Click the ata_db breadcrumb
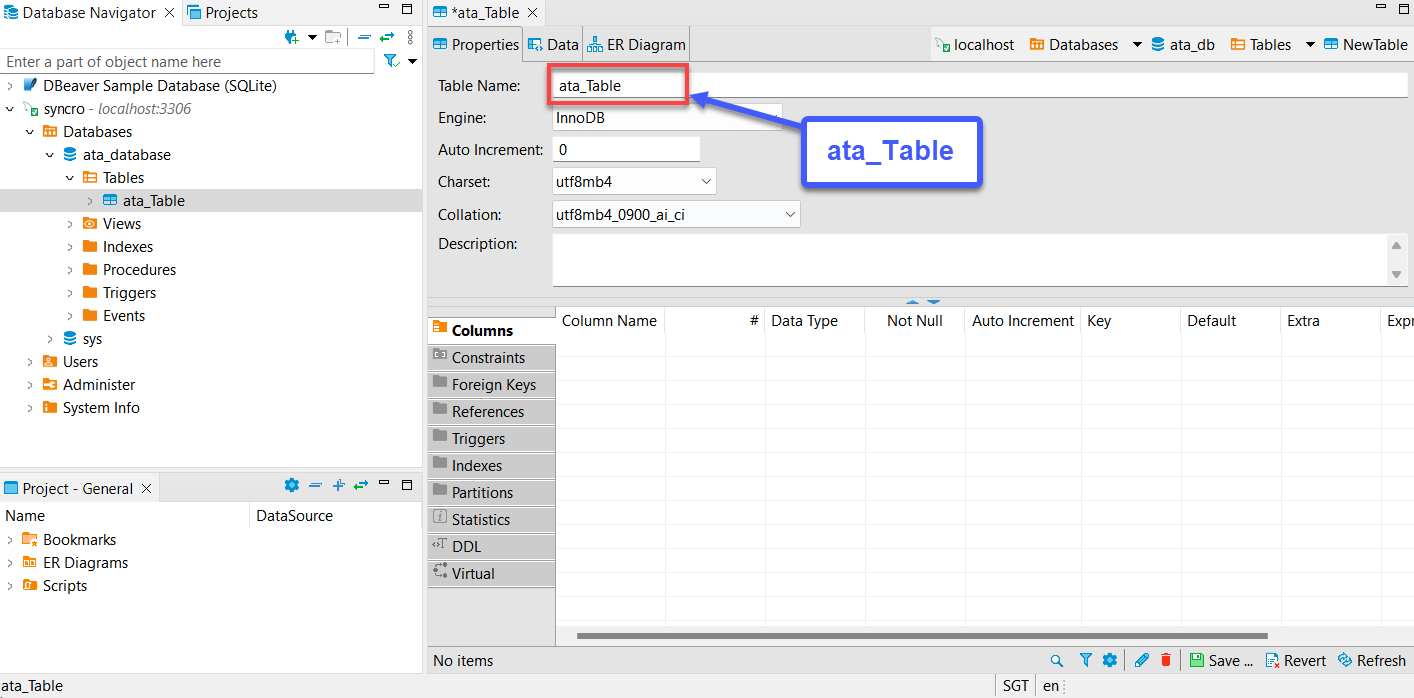 (x=1183, y=45)
